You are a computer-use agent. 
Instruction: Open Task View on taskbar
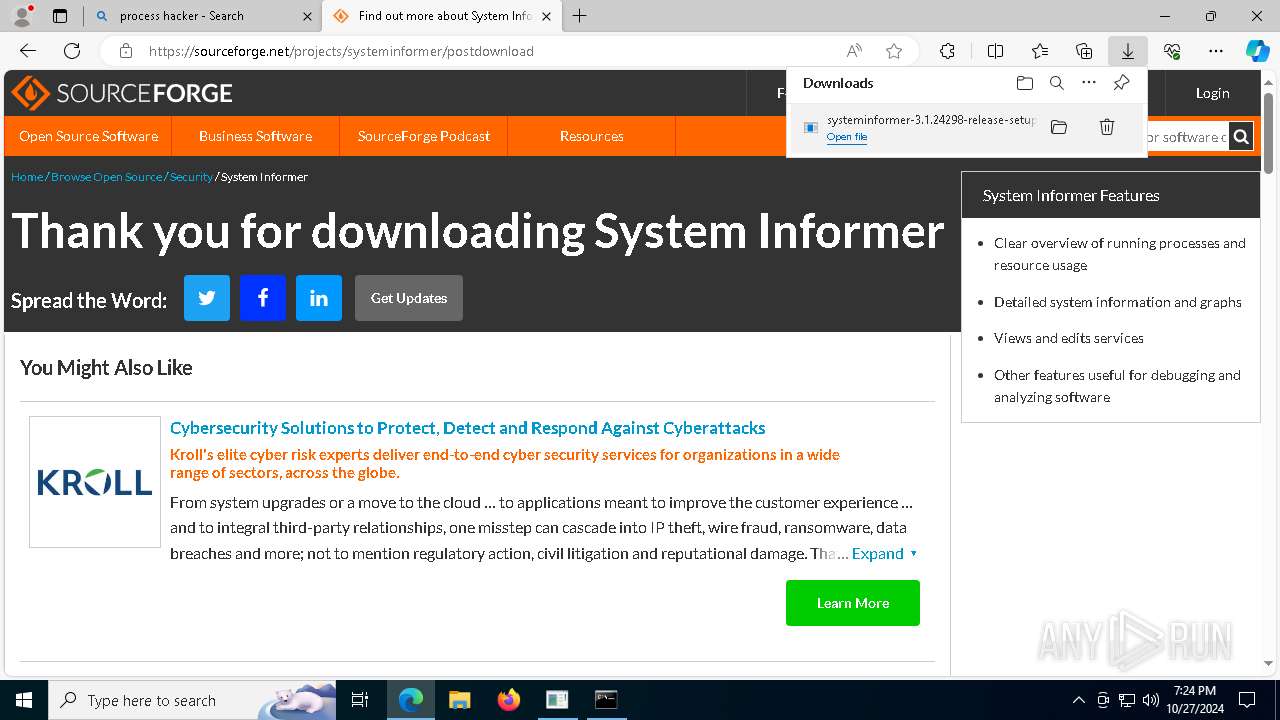pyautogui.click(x=360, y=700)
